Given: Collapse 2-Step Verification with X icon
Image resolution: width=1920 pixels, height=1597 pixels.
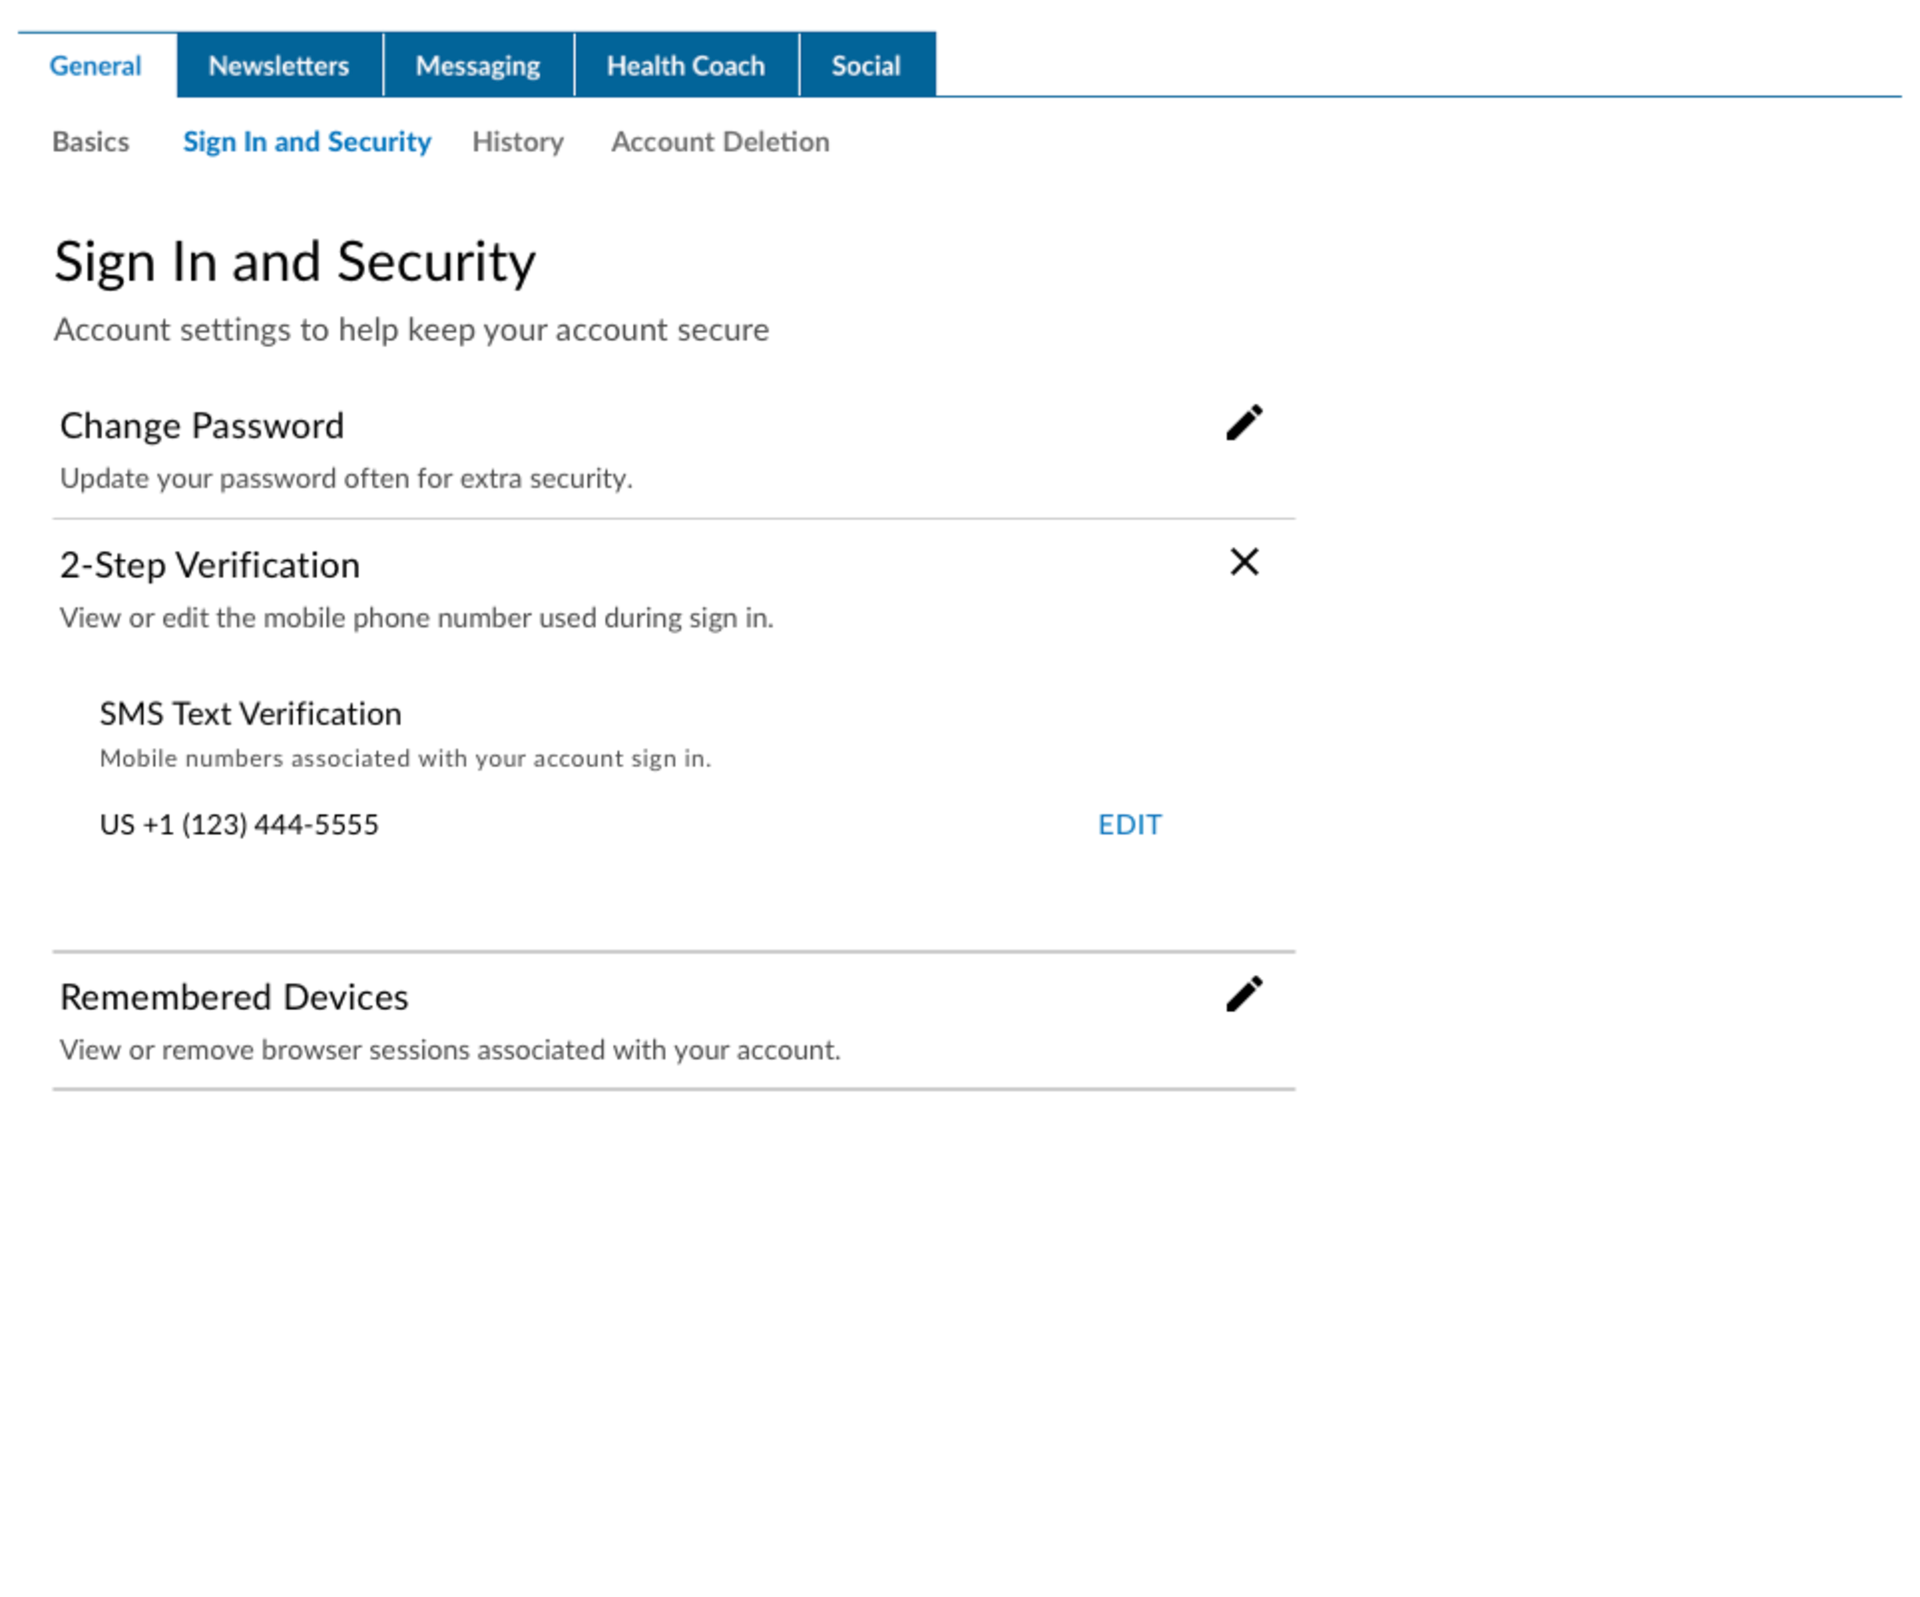Looking at the screenshot, I should (x=1243, y=562).
